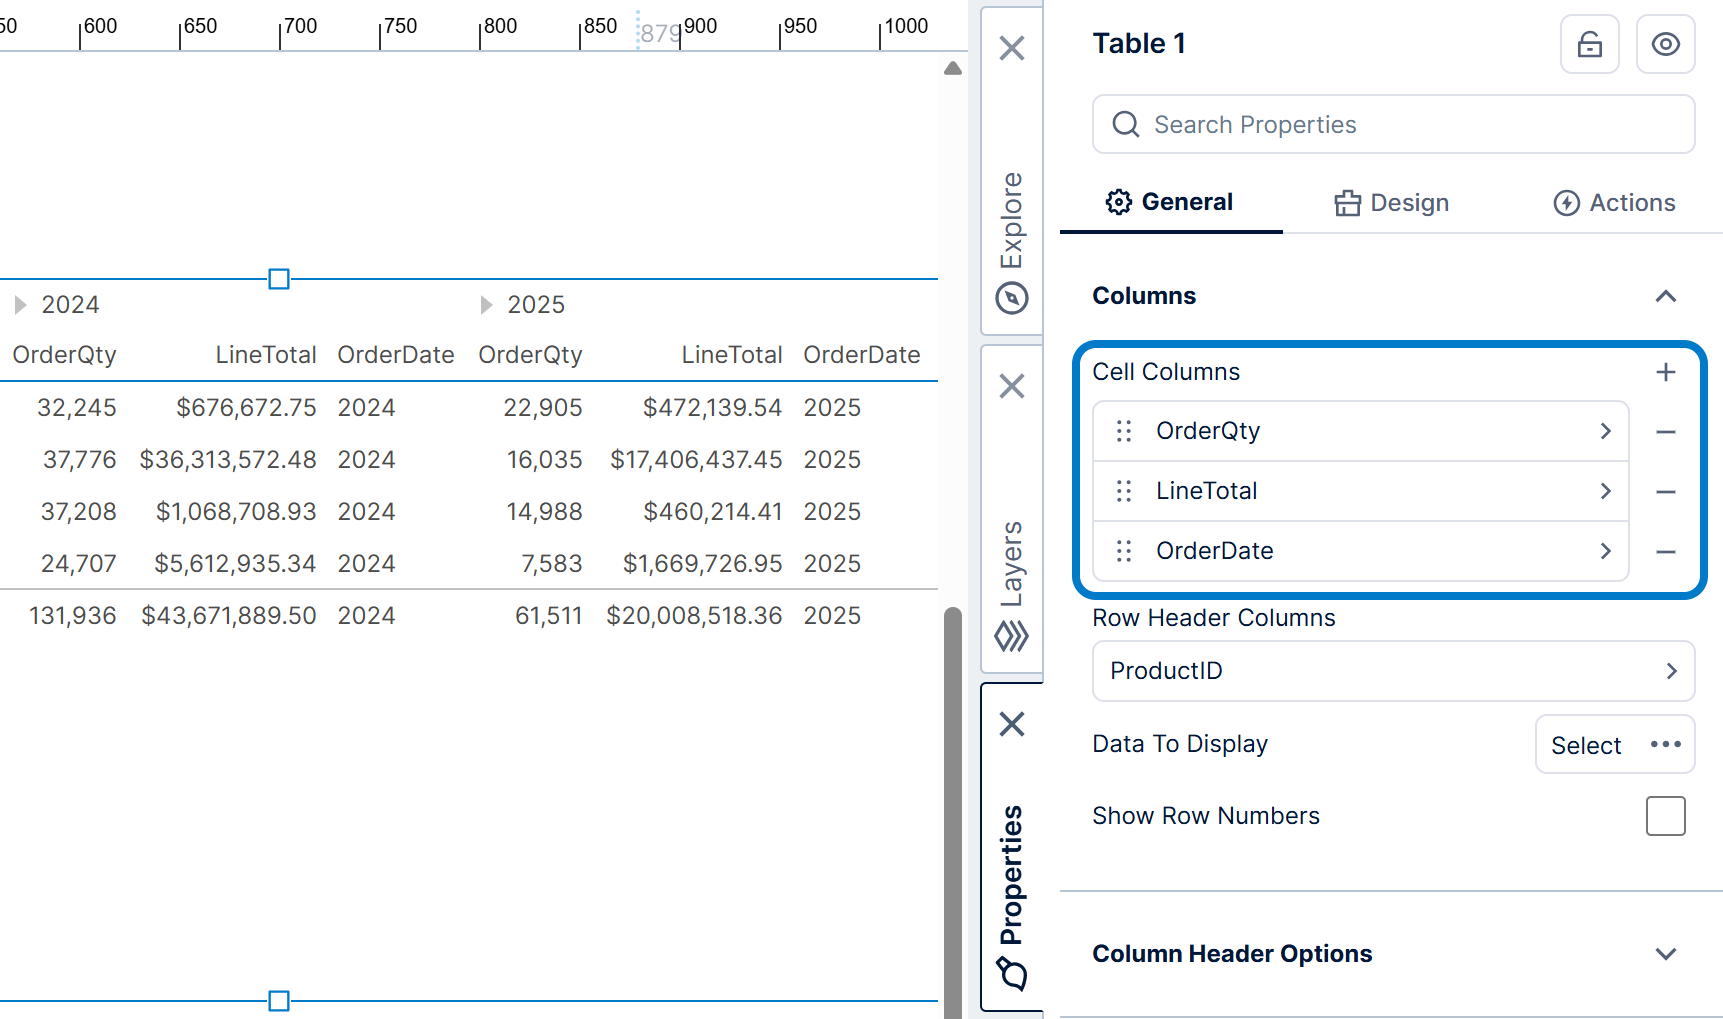Select cell 32,245 in OrderQty

77,408
